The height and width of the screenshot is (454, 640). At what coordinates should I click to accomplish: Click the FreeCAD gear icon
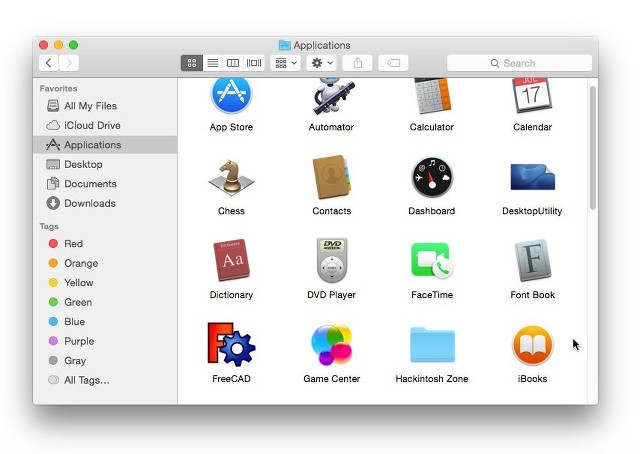(231, 344)
